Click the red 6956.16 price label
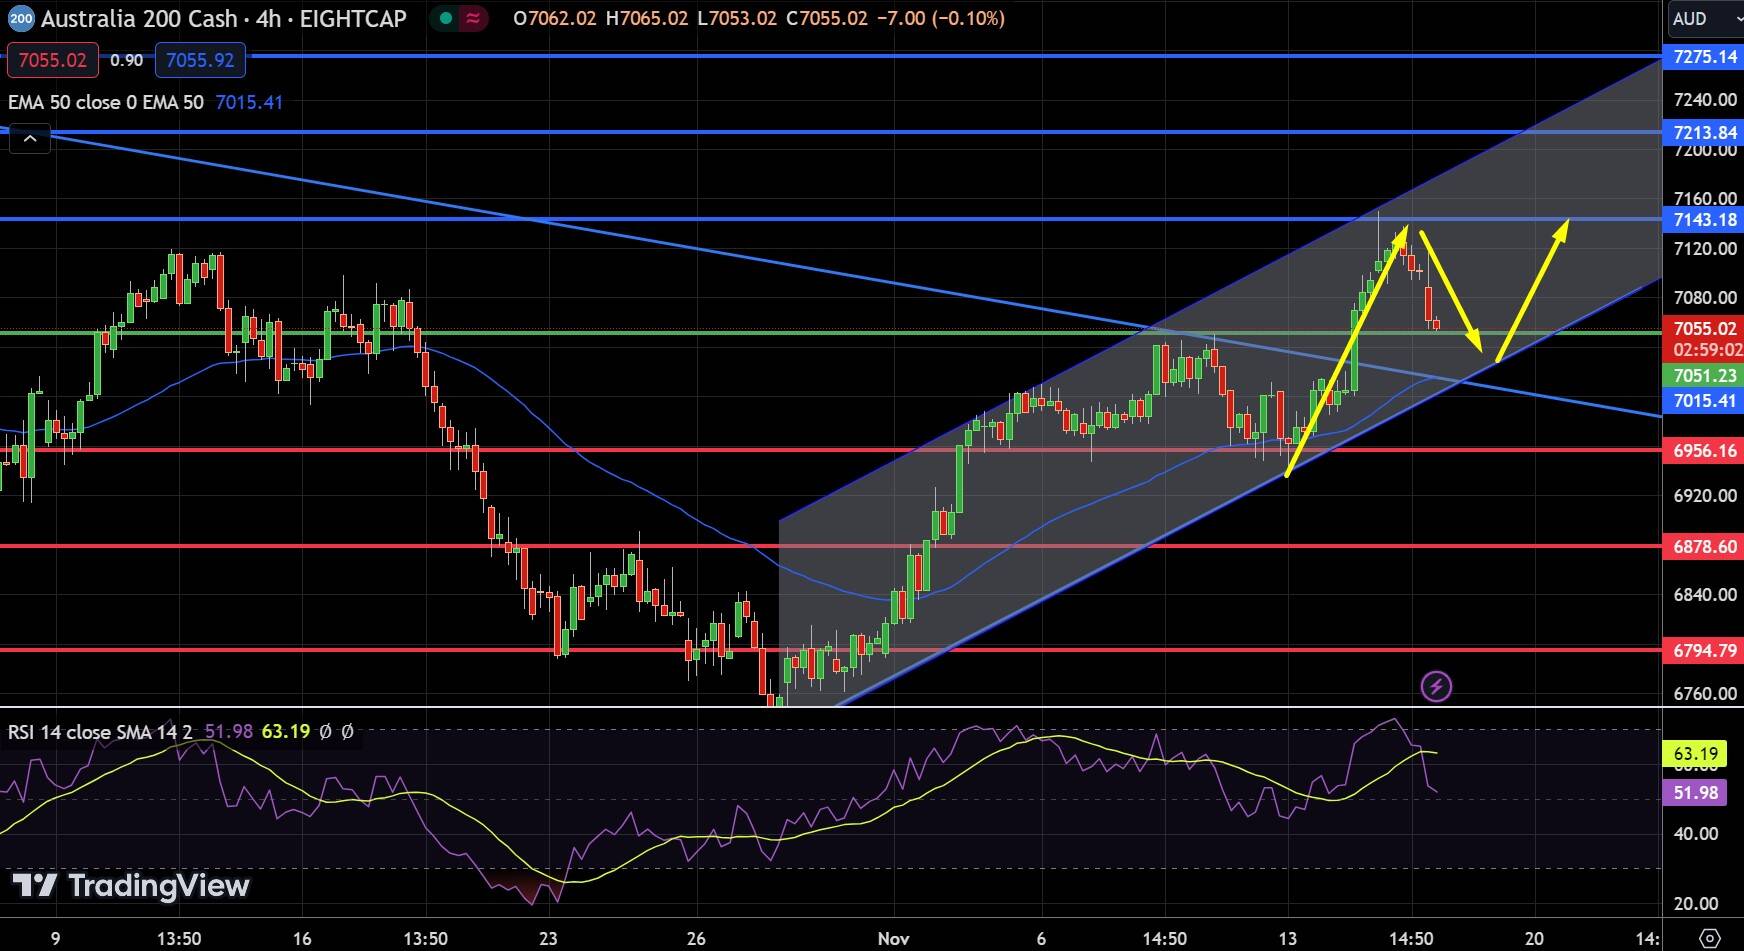This screenshot has height=951, width=1744. pyautogui.click(x=1703, y=451)
